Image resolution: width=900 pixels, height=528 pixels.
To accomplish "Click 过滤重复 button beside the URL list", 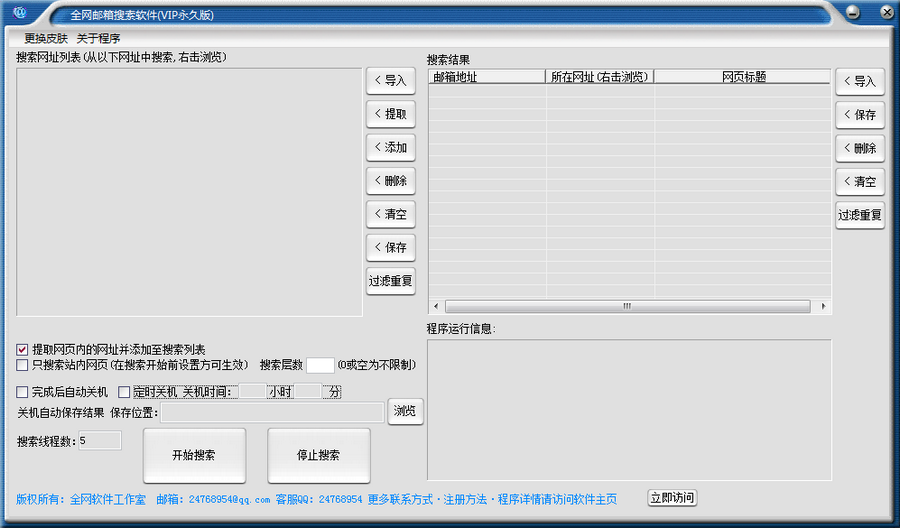I will [391, 281].
